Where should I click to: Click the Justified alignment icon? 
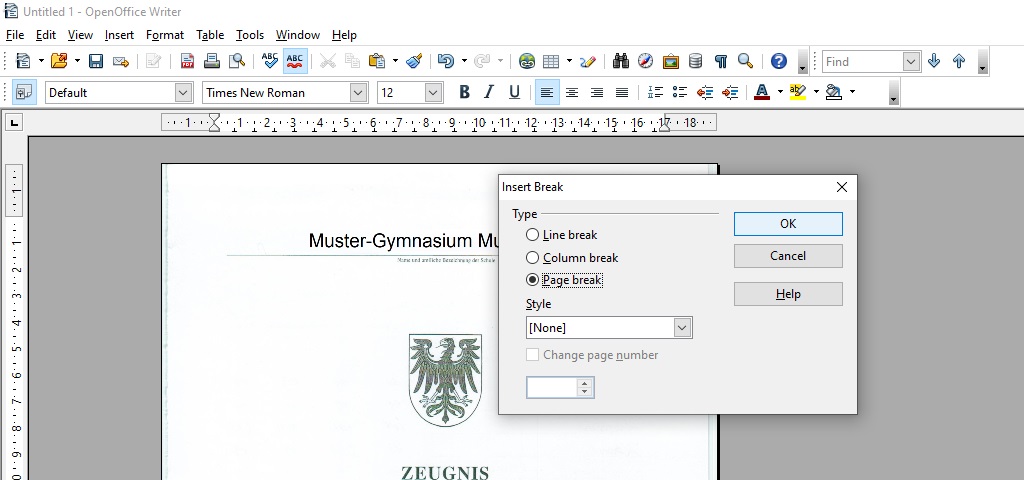[x=622, y=92]
